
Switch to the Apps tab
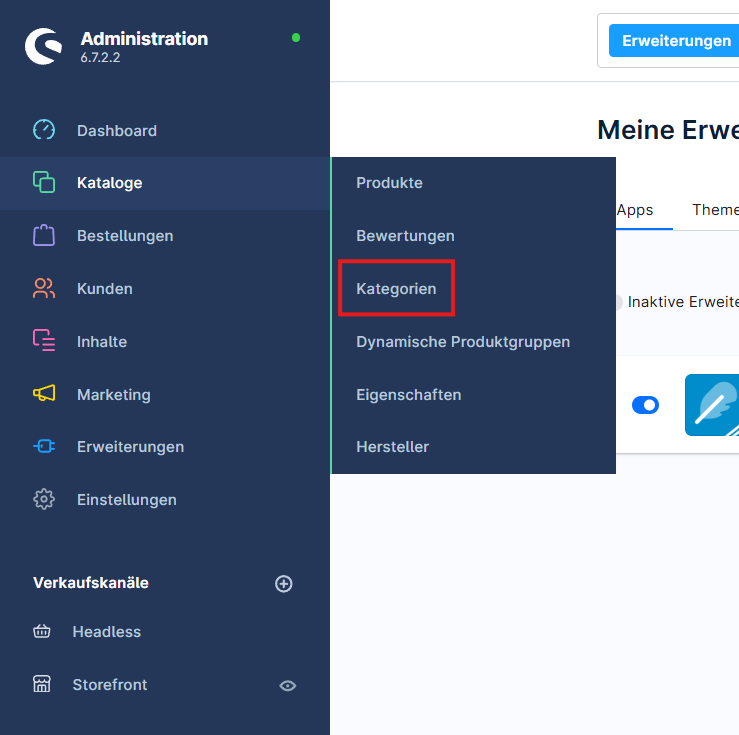point(635,210)
